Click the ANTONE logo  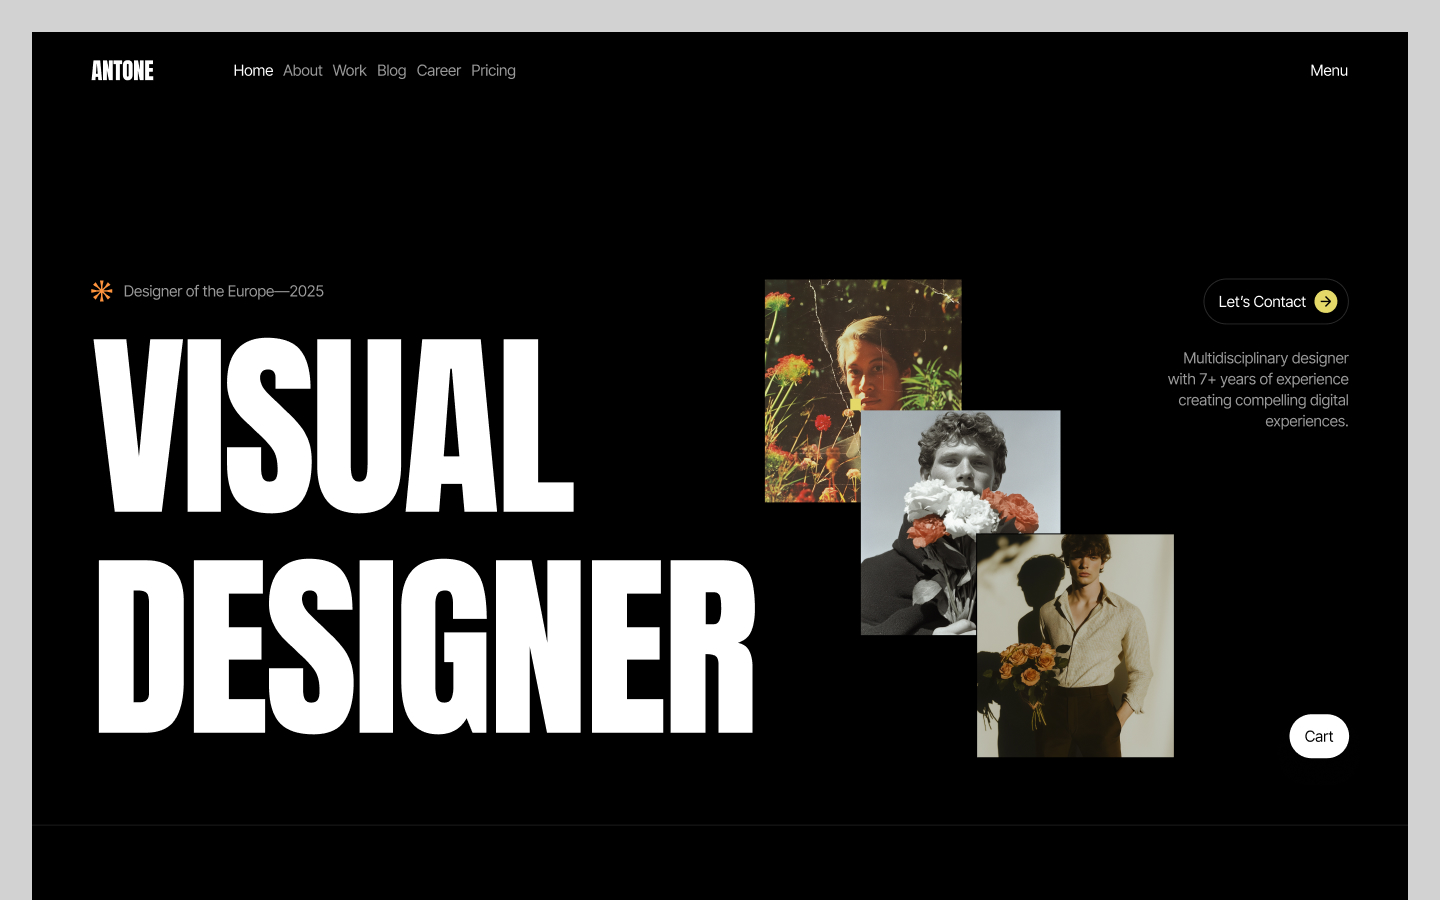[x=123, y=71]
